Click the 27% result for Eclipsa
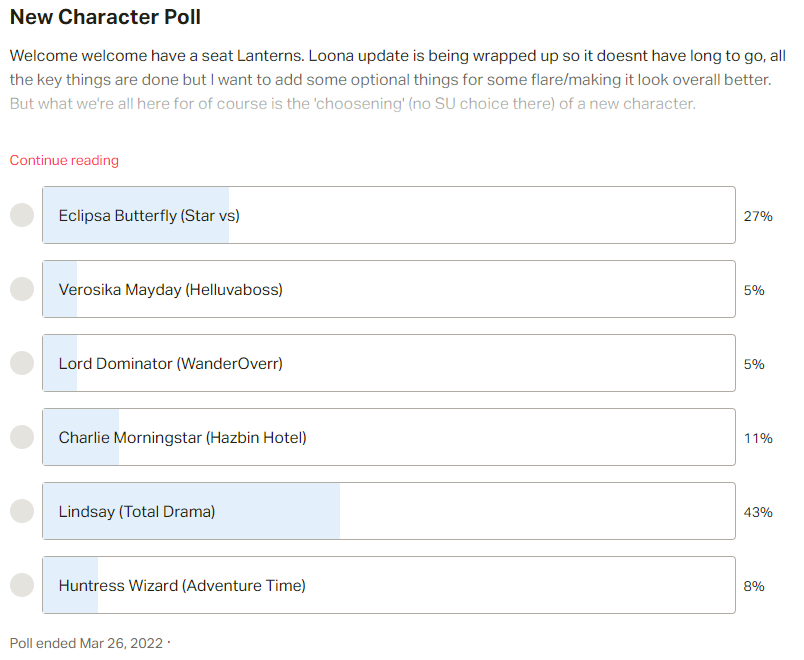This screenshot has width=804, height=660. (758, 216)
